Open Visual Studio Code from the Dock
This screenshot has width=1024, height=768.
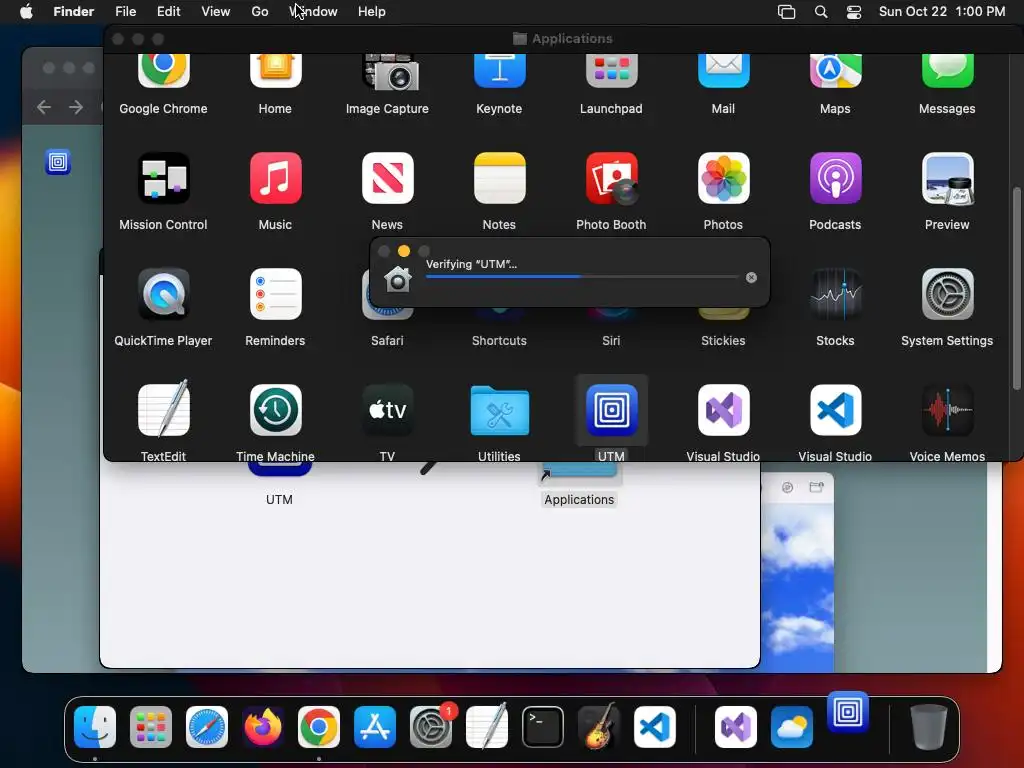click(x=655, y=726)
